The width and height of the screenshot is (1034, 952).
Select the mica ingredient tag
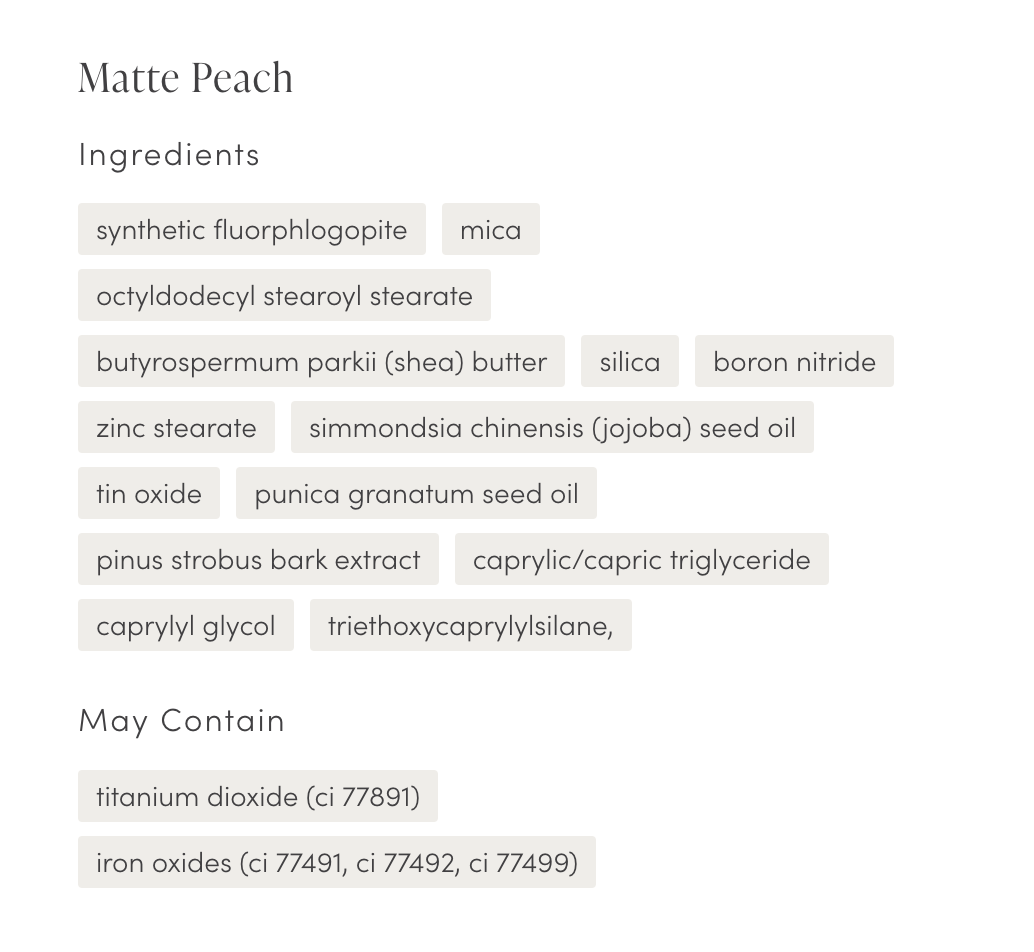point(490,230)
